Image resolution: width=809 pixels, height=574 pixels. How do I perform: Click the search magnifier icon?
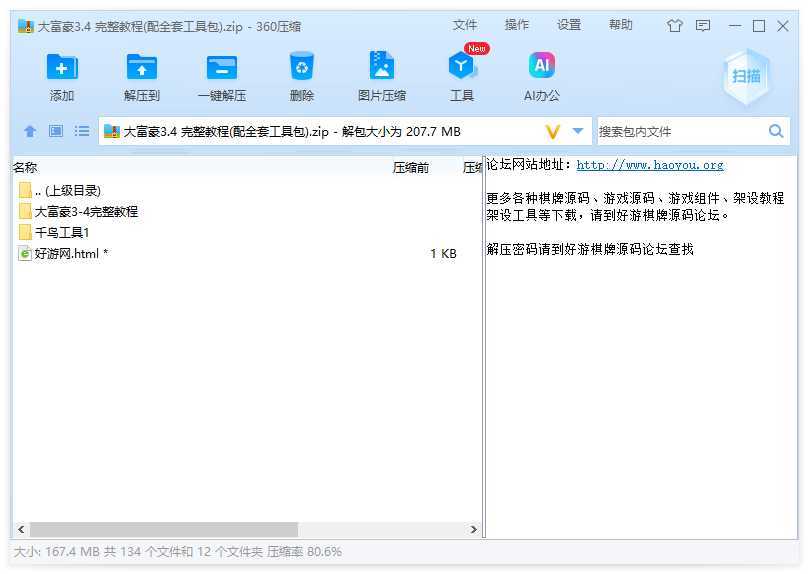click(x=776, y=131)
